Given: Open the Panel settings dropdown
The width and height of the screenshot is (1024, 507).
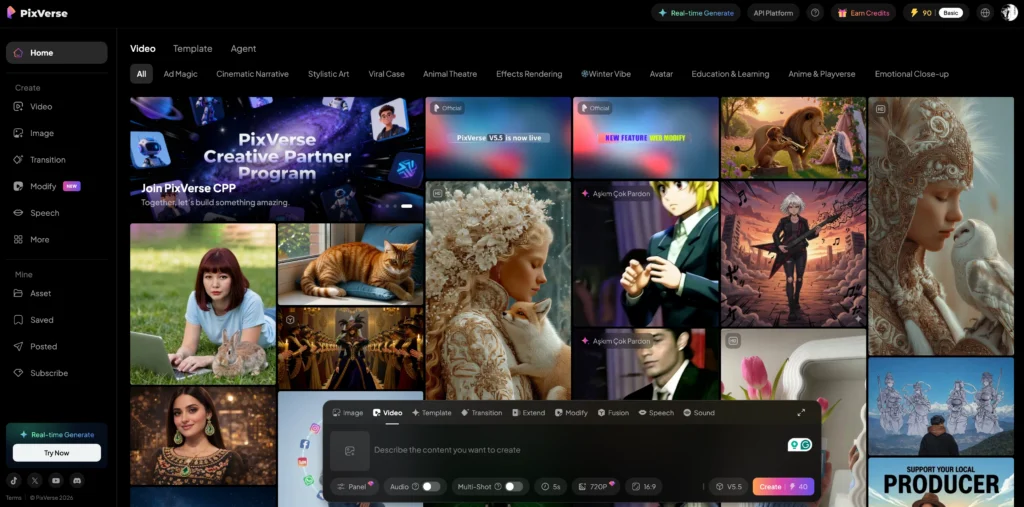Looking at the screenshot, I should tap(355, 487).
